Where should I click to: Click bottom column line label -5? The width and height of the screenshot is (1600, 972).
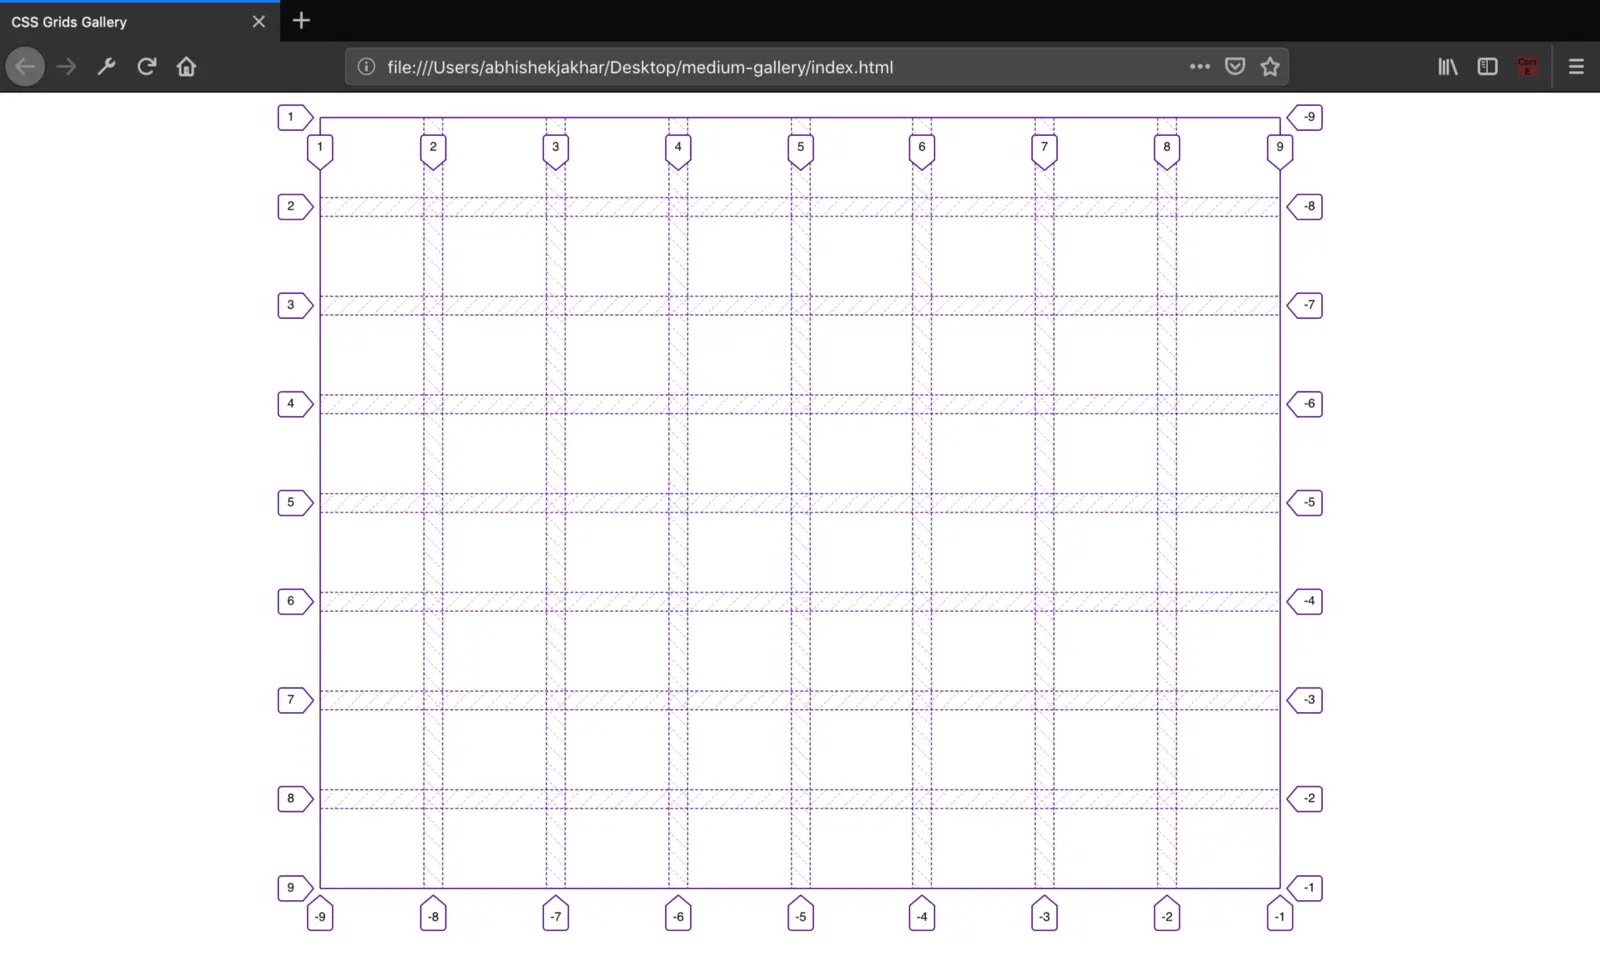click(800, 913)
